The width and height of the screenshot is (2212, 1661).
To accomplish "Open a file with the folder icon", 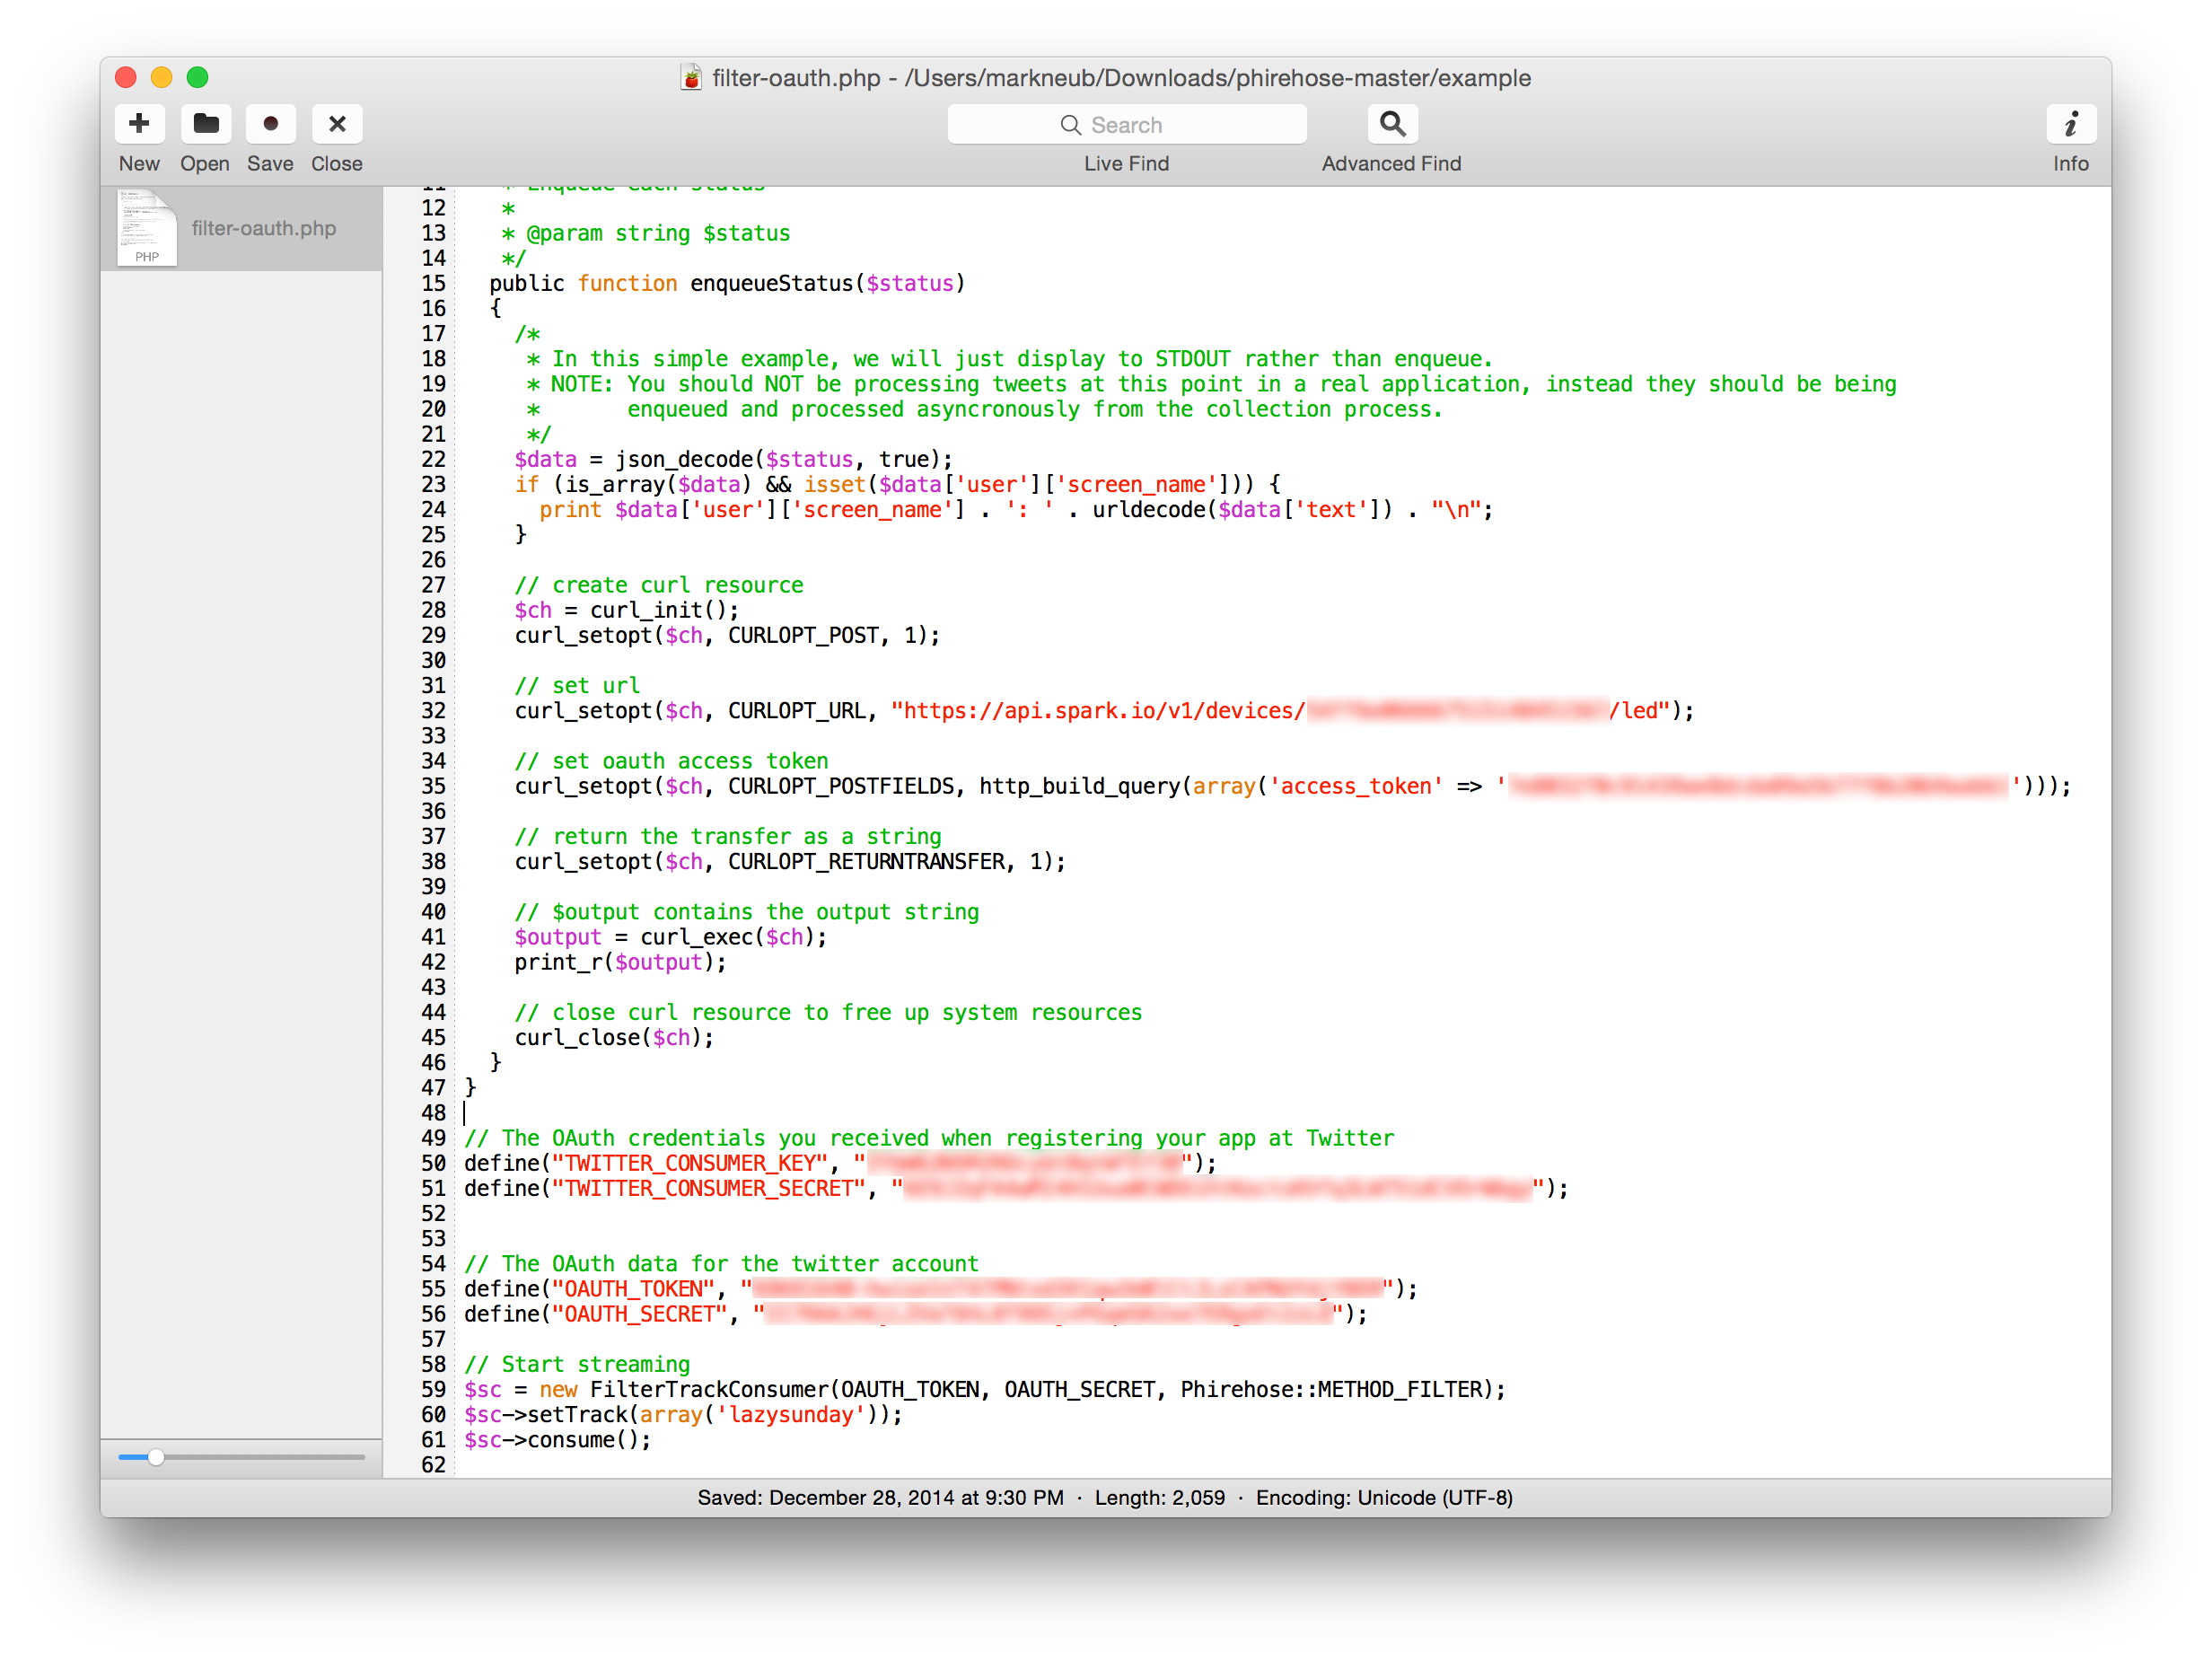I will [206, 124].
